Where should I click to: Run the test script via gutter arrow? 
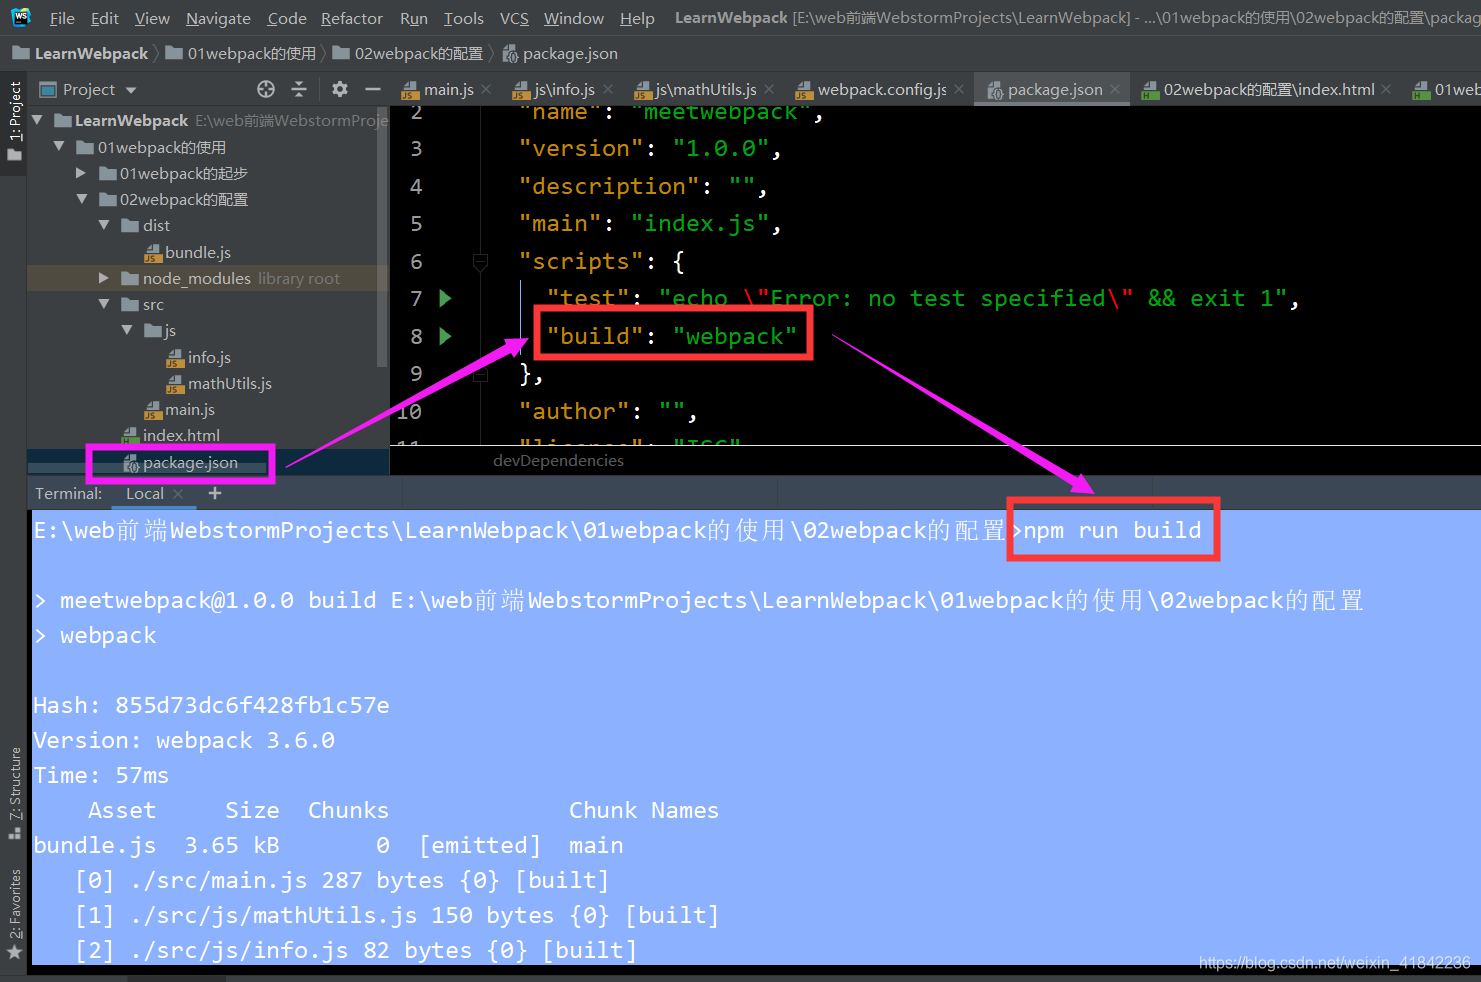click(446, 298)
